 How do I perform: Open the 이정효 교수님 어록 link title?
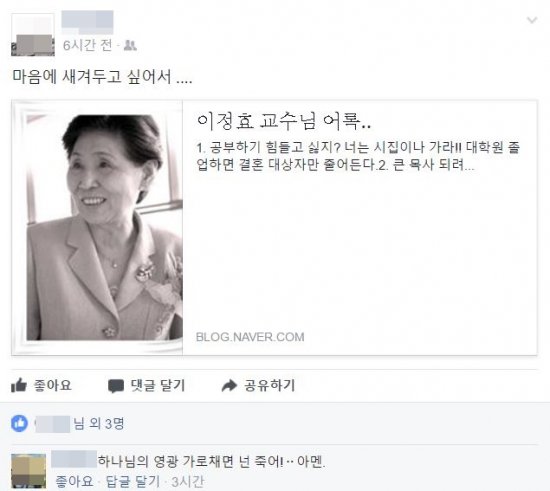tap(283, 121)
